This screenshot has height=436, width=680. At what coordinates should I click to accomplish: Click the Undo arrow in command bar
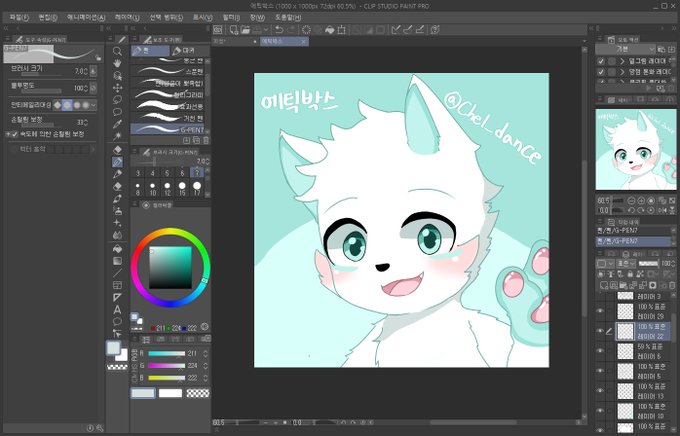click(279, 30)
